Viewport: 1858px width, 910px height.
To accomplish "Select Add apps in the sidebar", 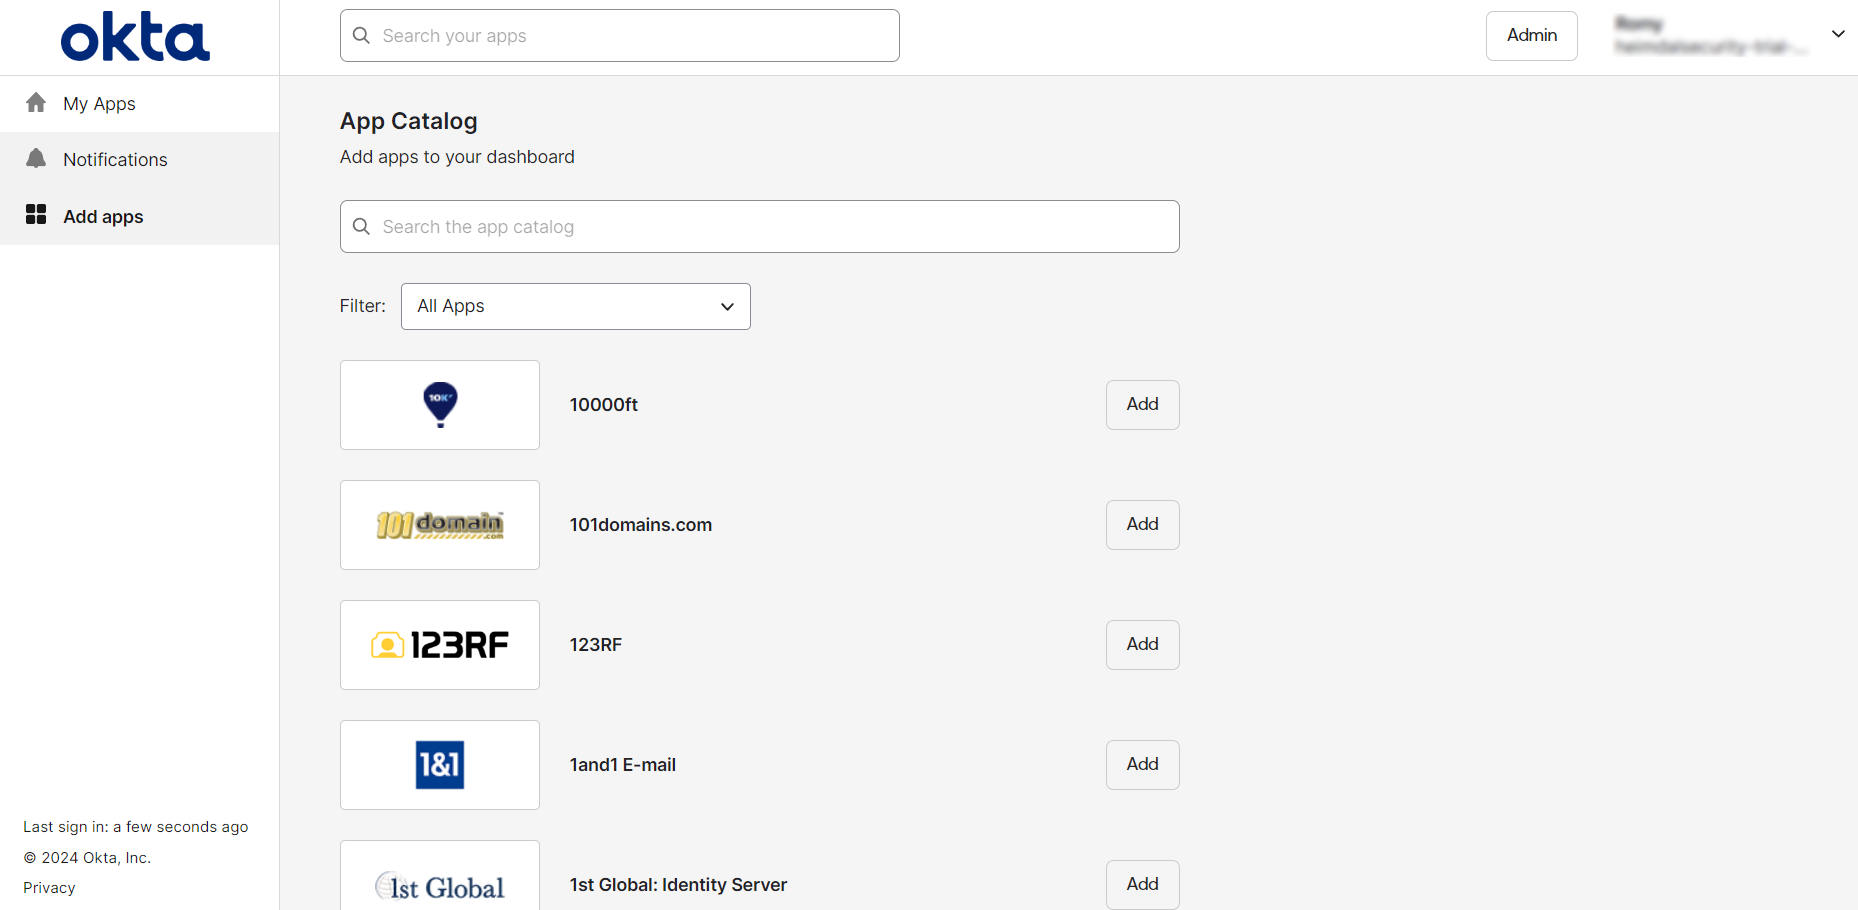I will [103, 217].
